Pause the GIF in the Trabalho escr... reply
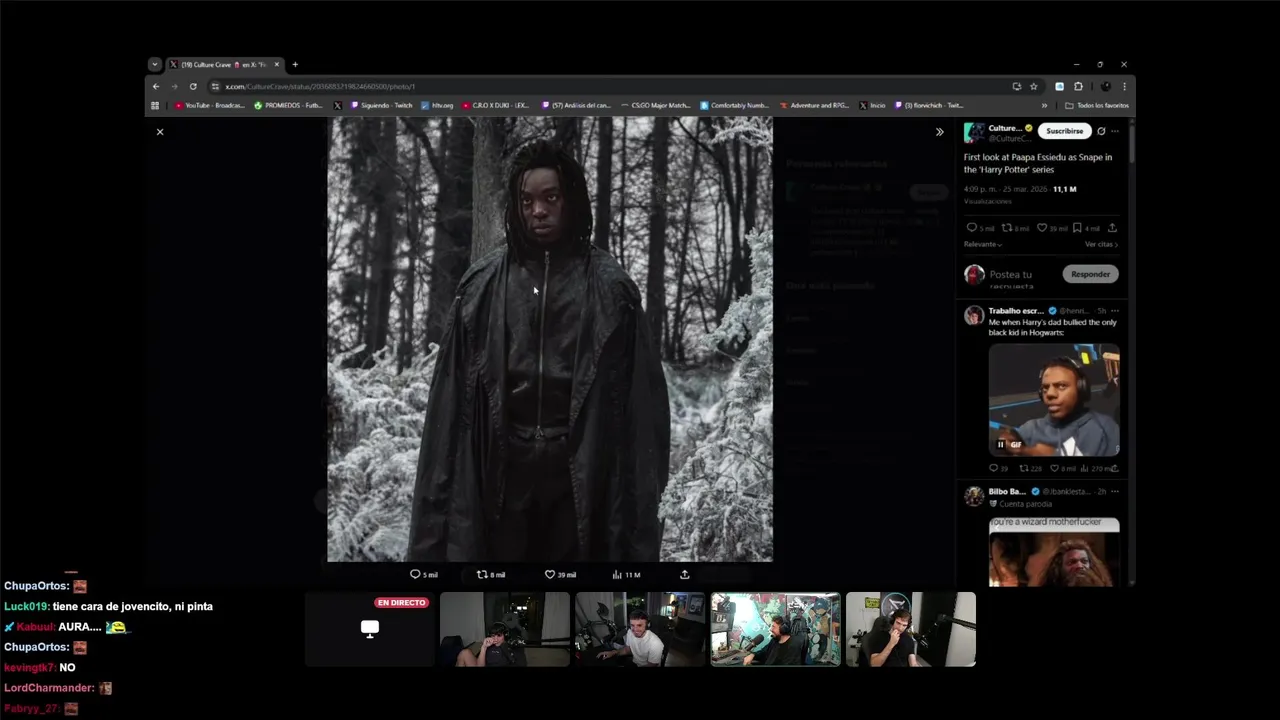The width and height of the screenshot is (1280, 720). tap(1000, 444)
